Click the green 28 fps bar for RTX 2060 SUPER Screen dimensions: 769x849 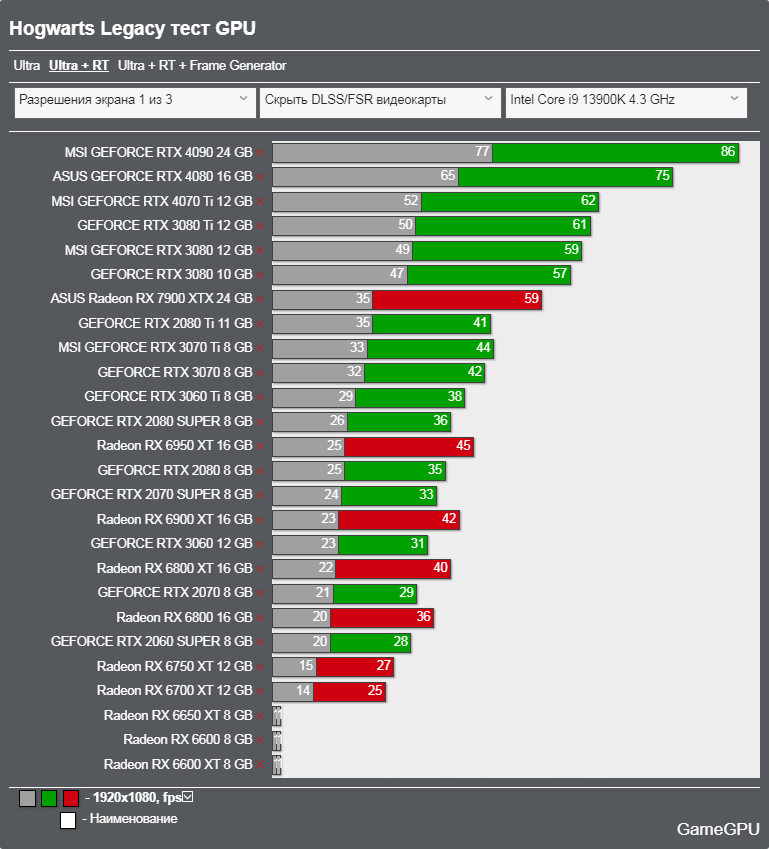[x=370, y=642]
